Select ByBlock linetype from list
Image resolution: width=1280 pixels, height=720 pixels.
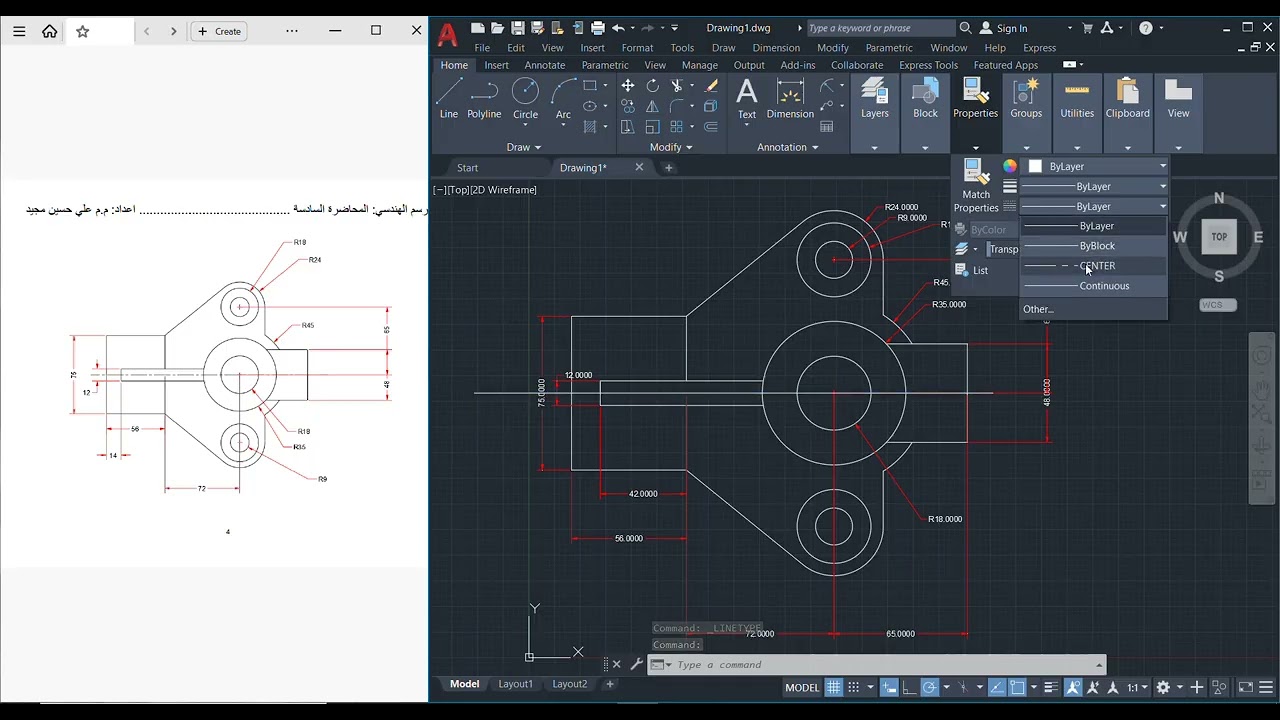click(x=1093, y=246)
